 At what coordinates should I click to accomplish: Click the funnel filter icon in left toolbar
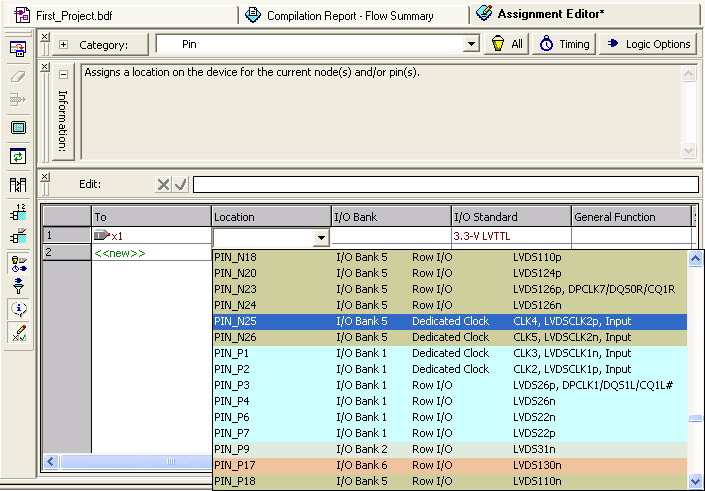pos(17,286)
